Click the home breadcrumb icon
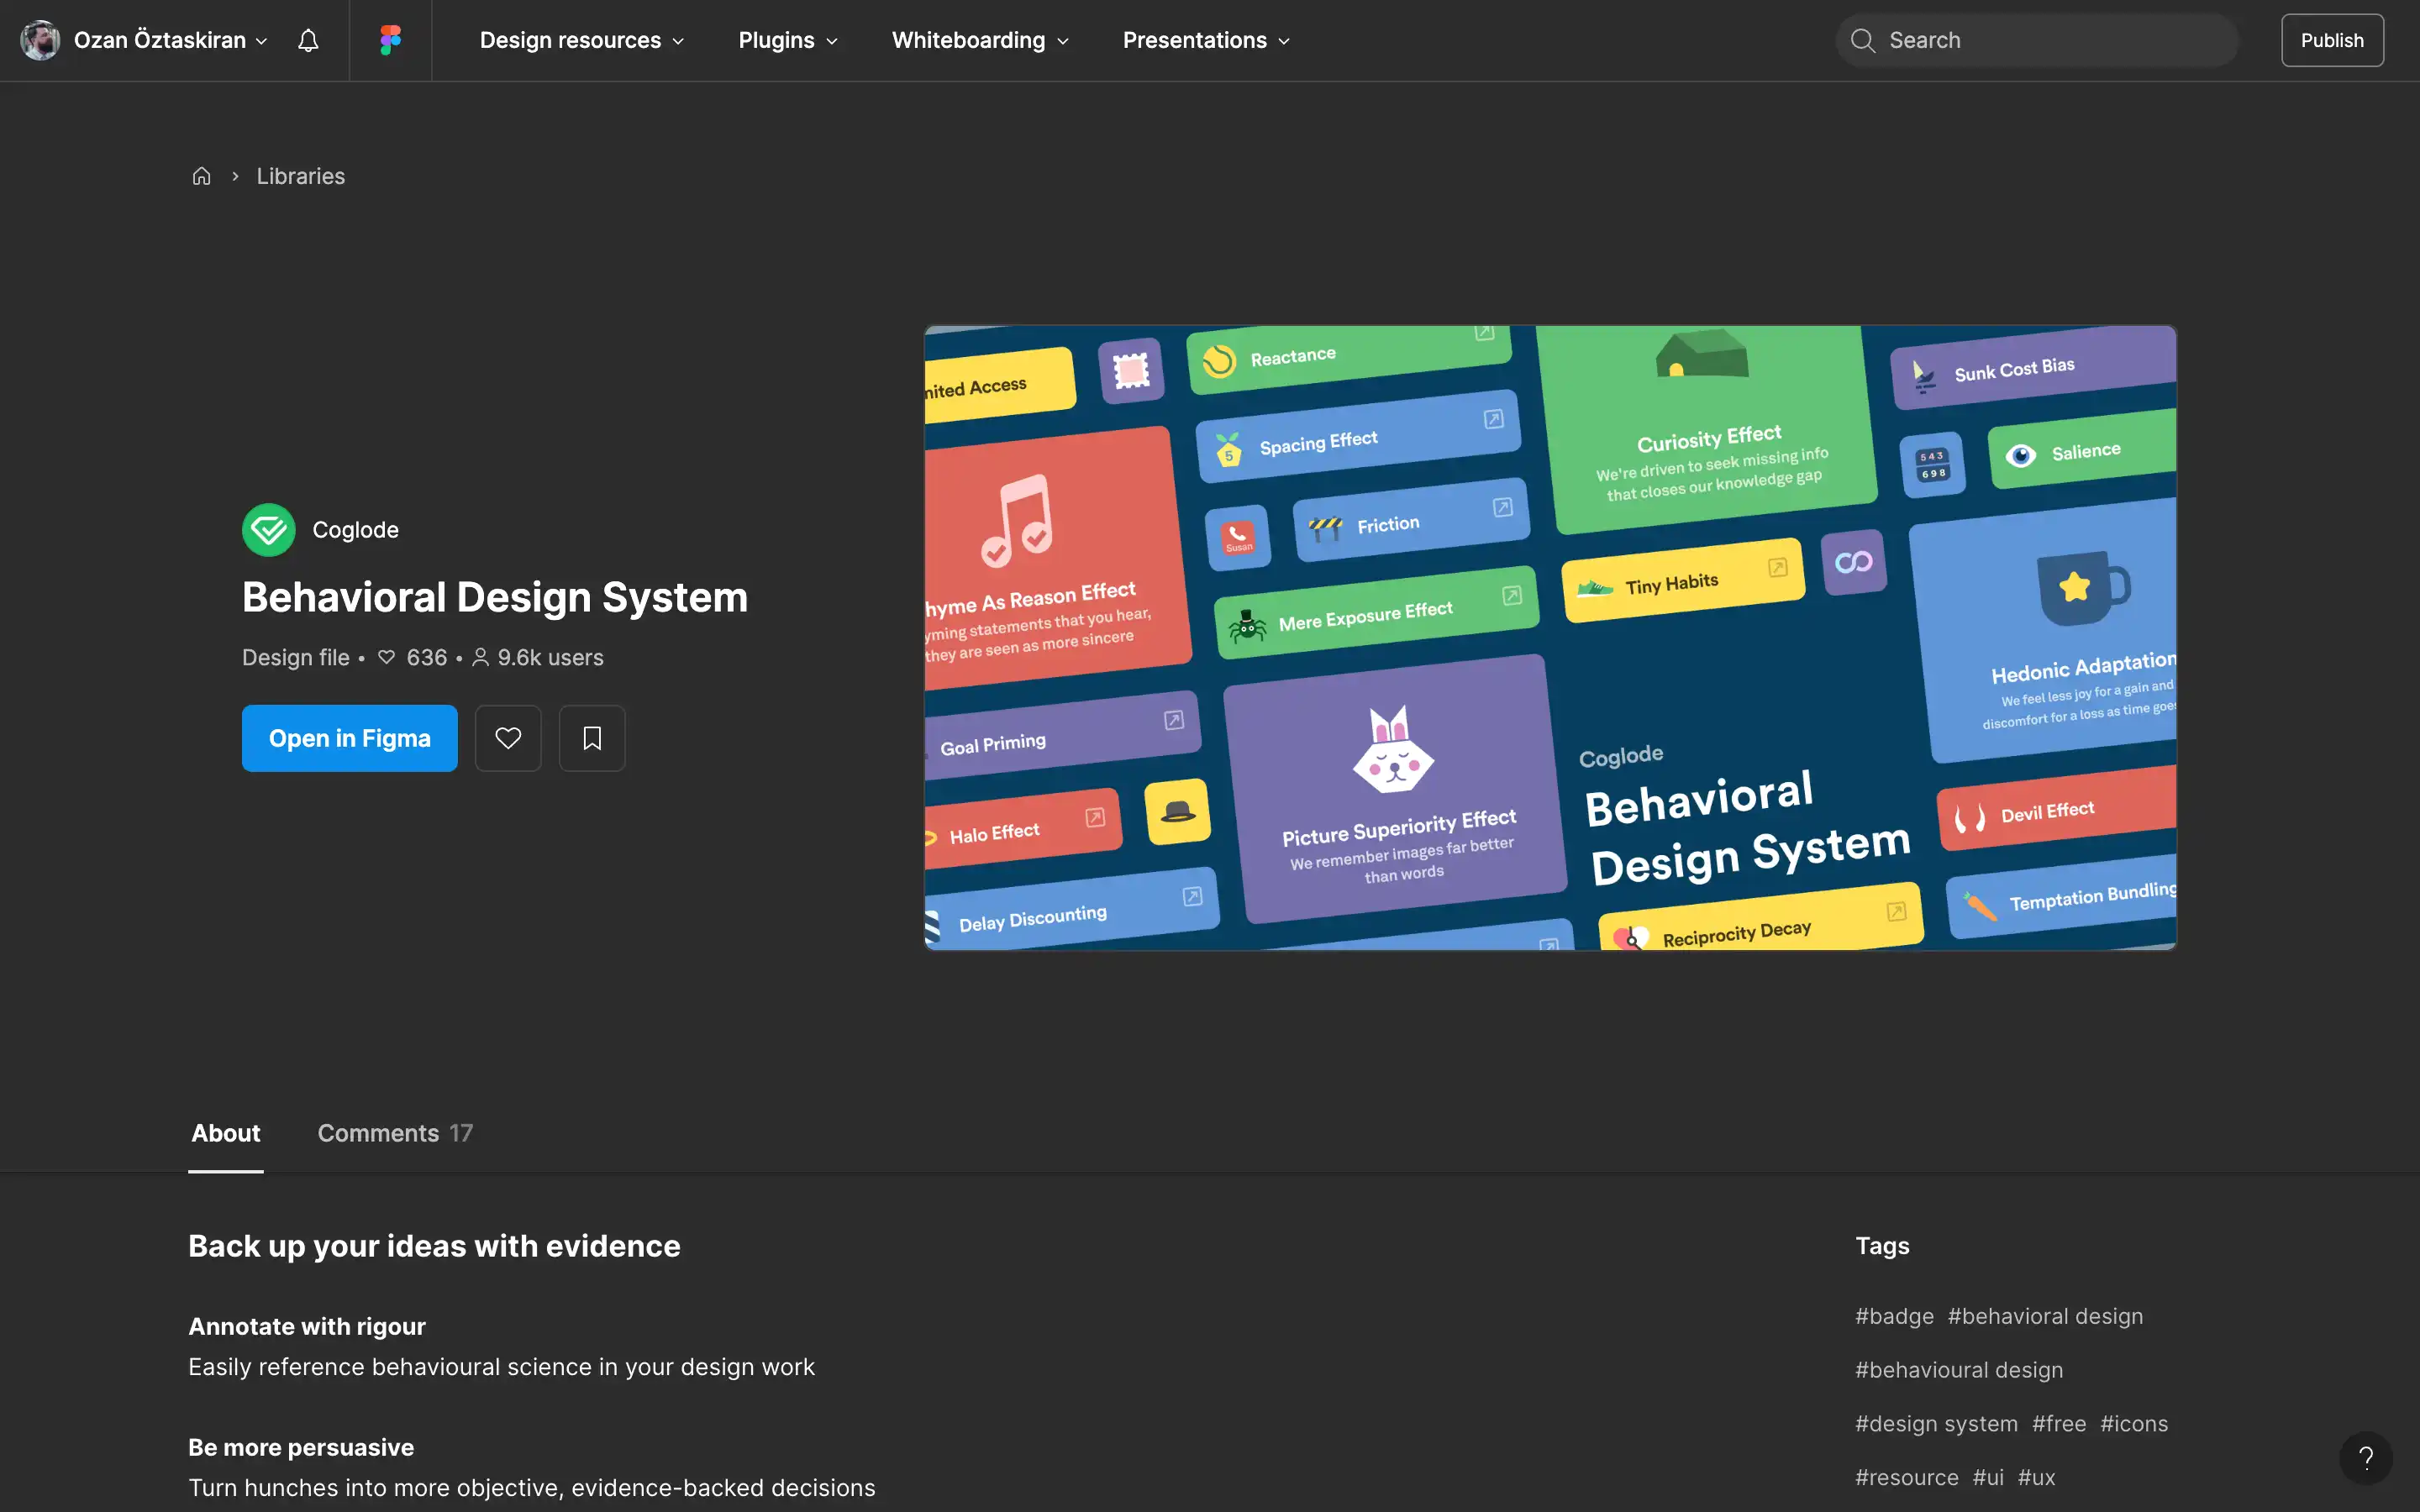This screenshot has height=1512, width=2420. pyautogui.click(x=201, y=176)
